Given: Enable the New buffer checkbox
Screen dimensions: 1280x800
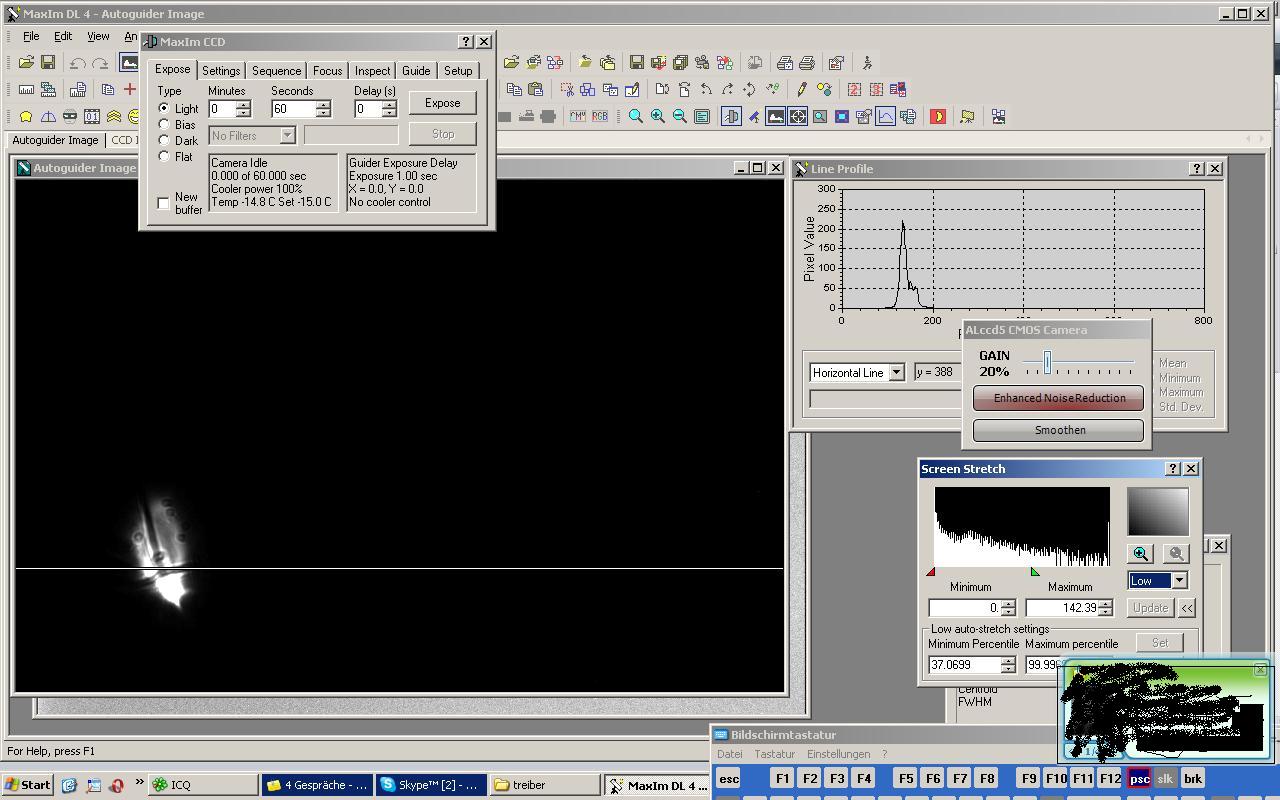Looking at the screenshot, I should 164,203.
